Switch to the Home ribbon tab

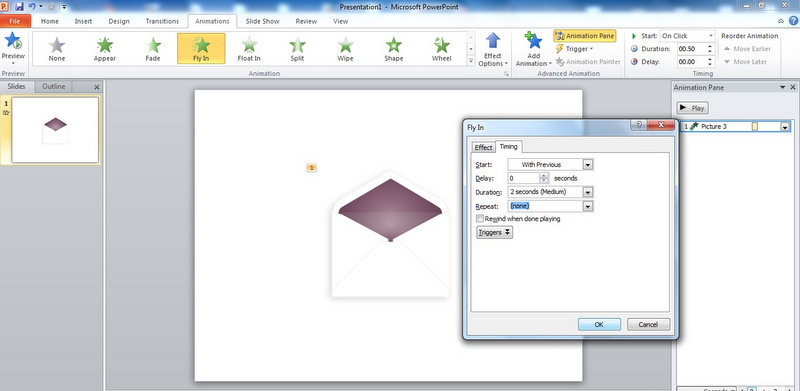click(x=49, y=21)
